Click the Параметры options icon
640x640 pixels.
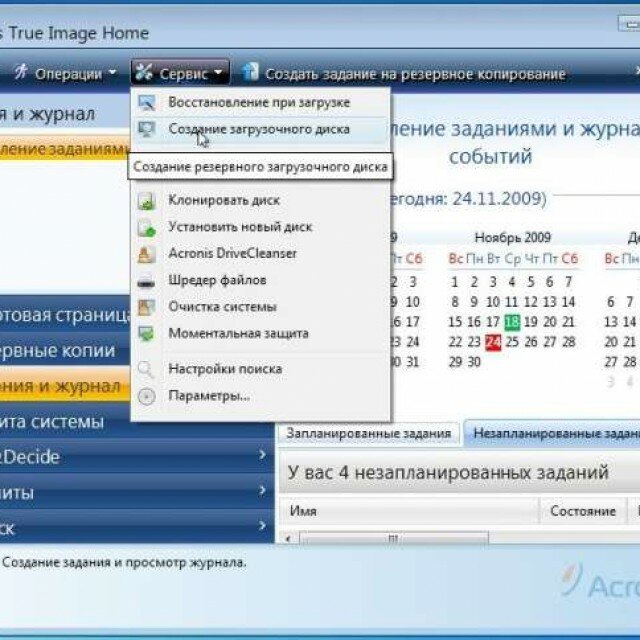point(147,396)
